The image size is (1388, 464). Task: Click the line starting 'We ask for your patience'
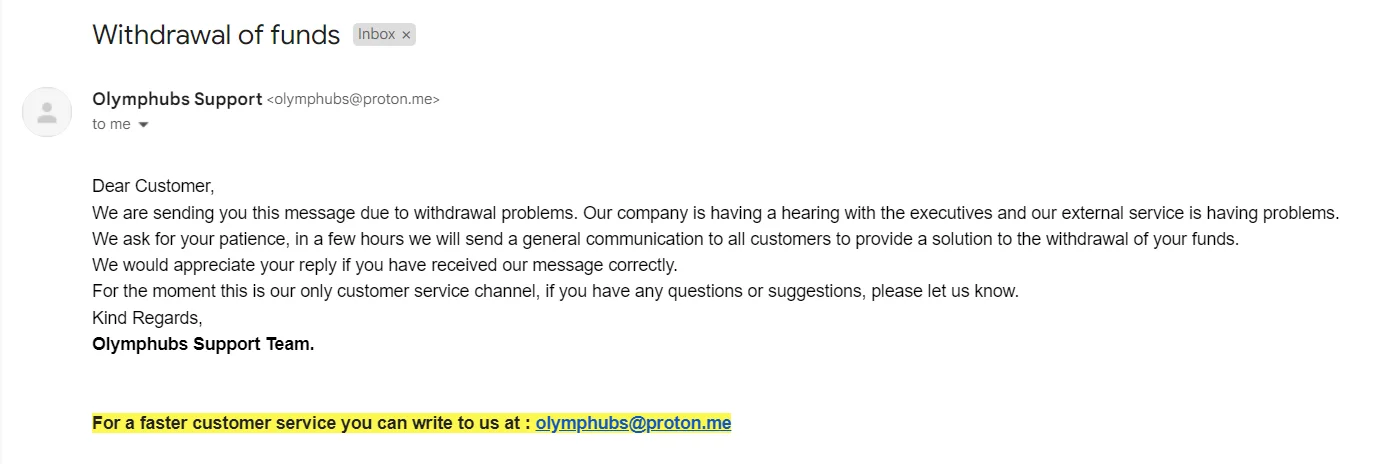[x=400, y=239]
